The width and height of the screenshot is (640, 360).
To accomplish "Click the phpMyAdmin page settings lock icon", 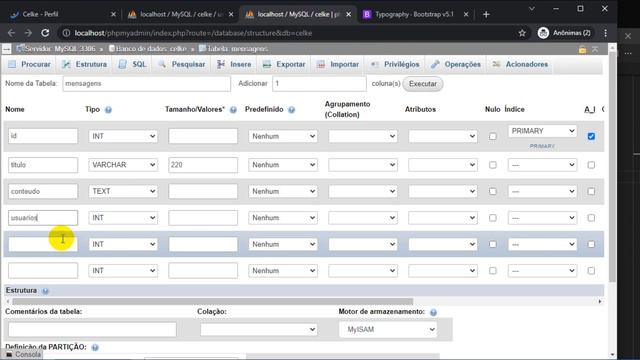I will click(582, 49).
